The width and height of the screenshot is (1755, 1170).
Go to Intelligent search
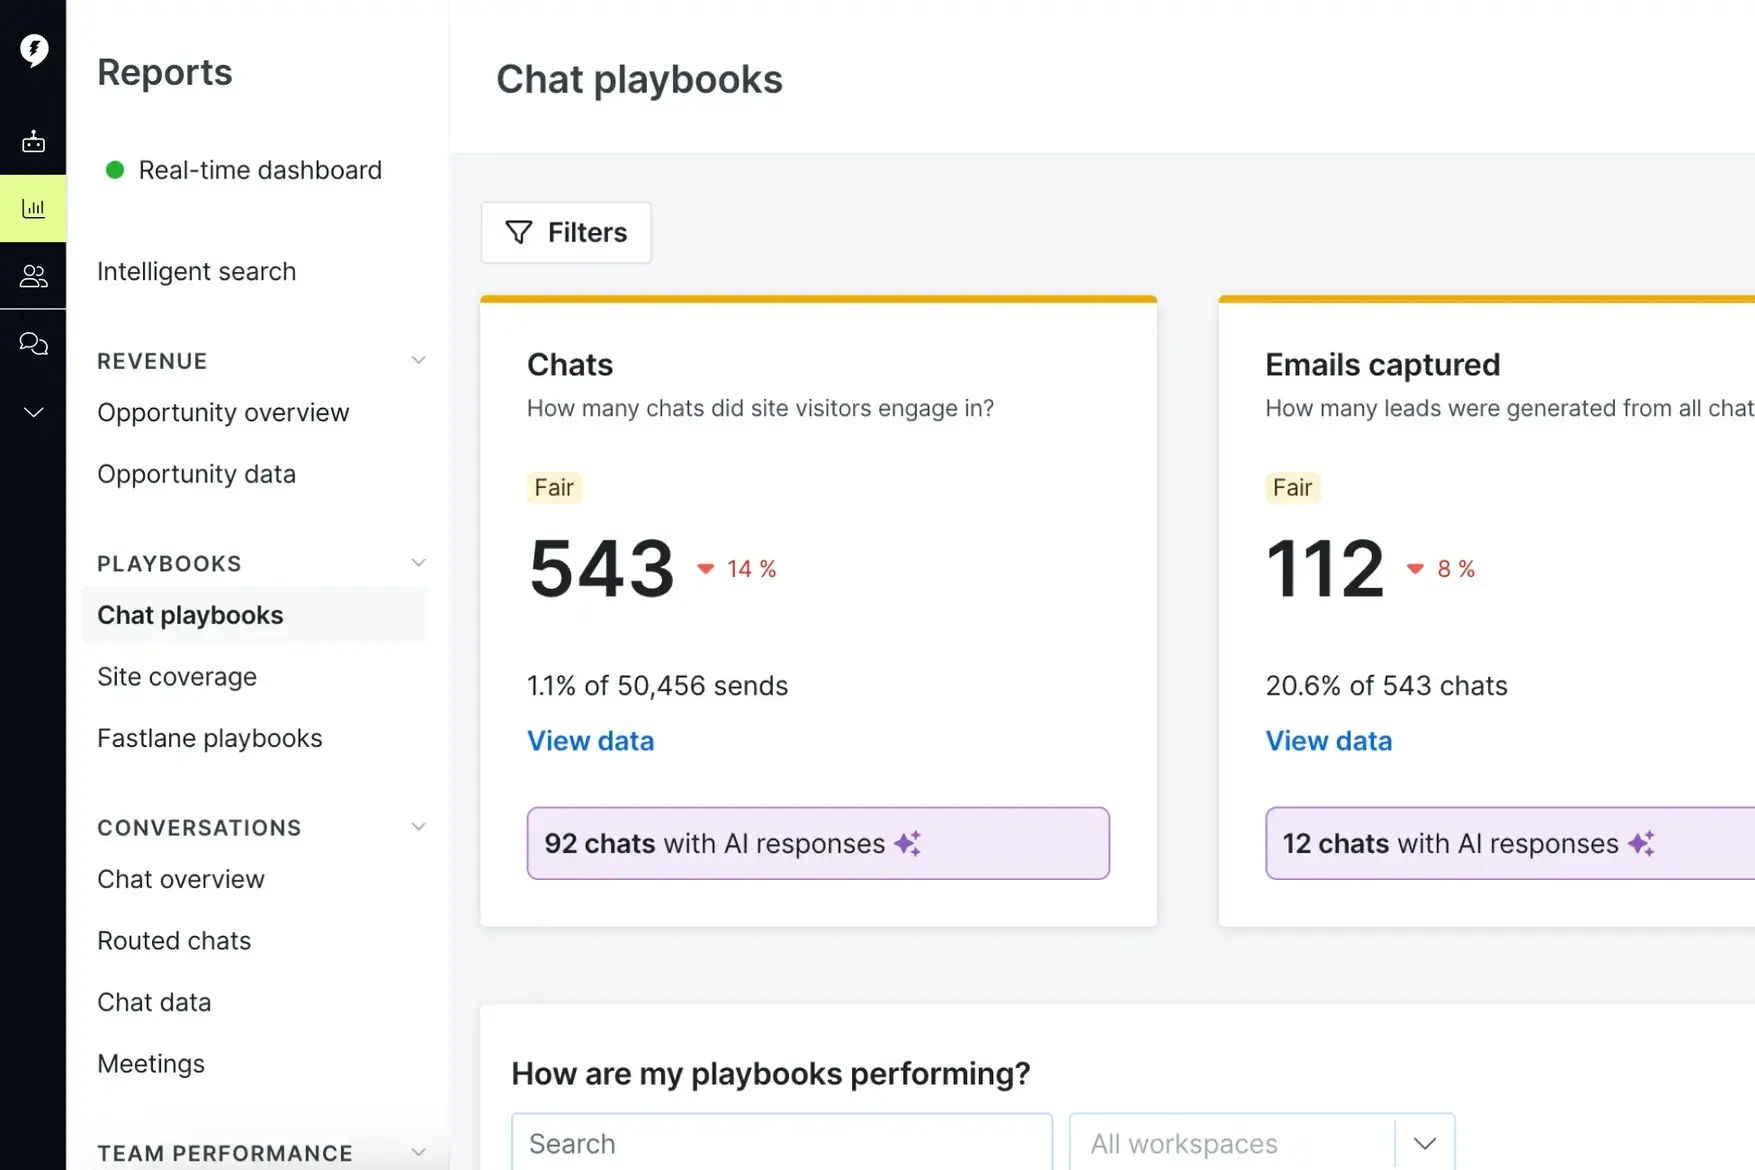coord(196,271)
